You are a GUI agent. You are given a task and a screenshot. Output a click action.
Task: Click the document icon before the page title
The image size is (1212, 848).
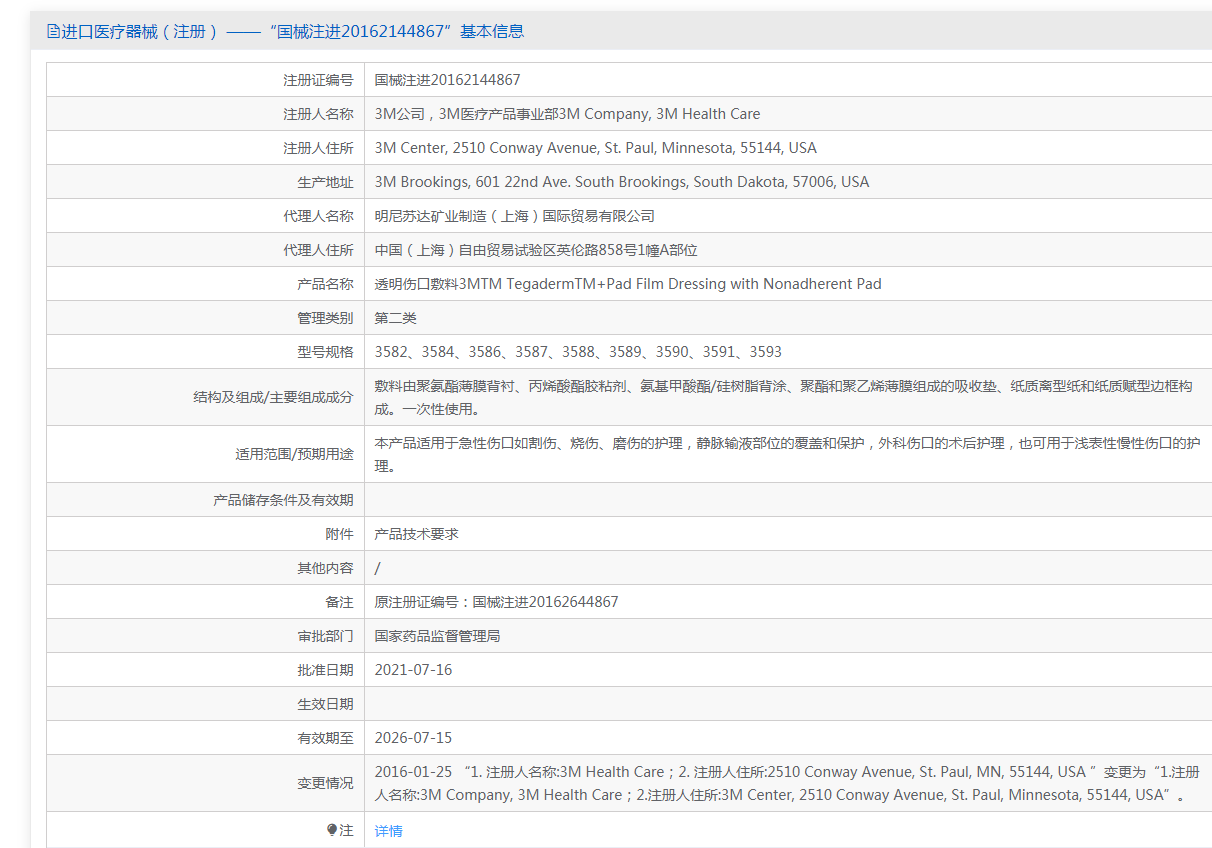[x=53, y=31]
